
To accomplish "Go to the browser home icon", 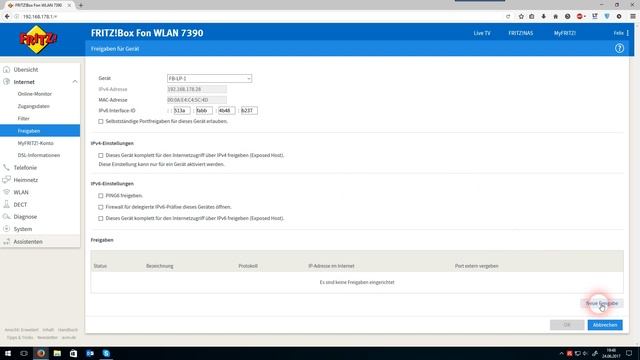I will pos(556,16).
